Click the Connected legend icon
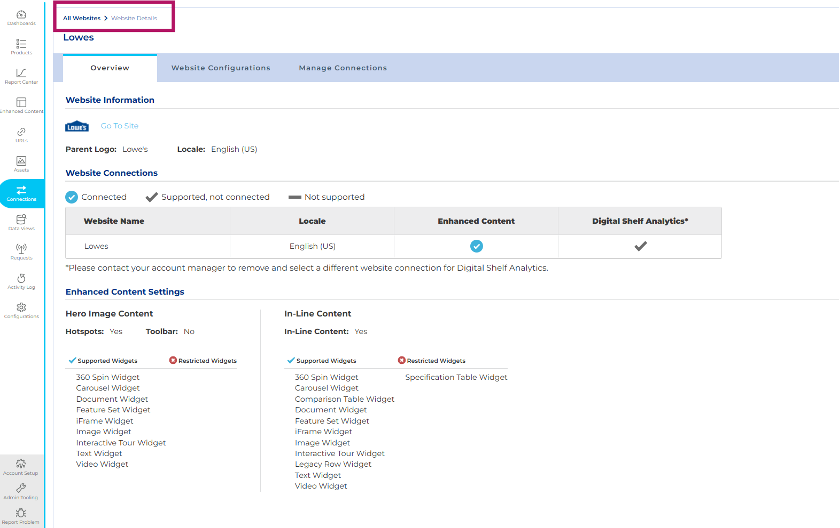The image size is (840, 528). click(71, 197)
